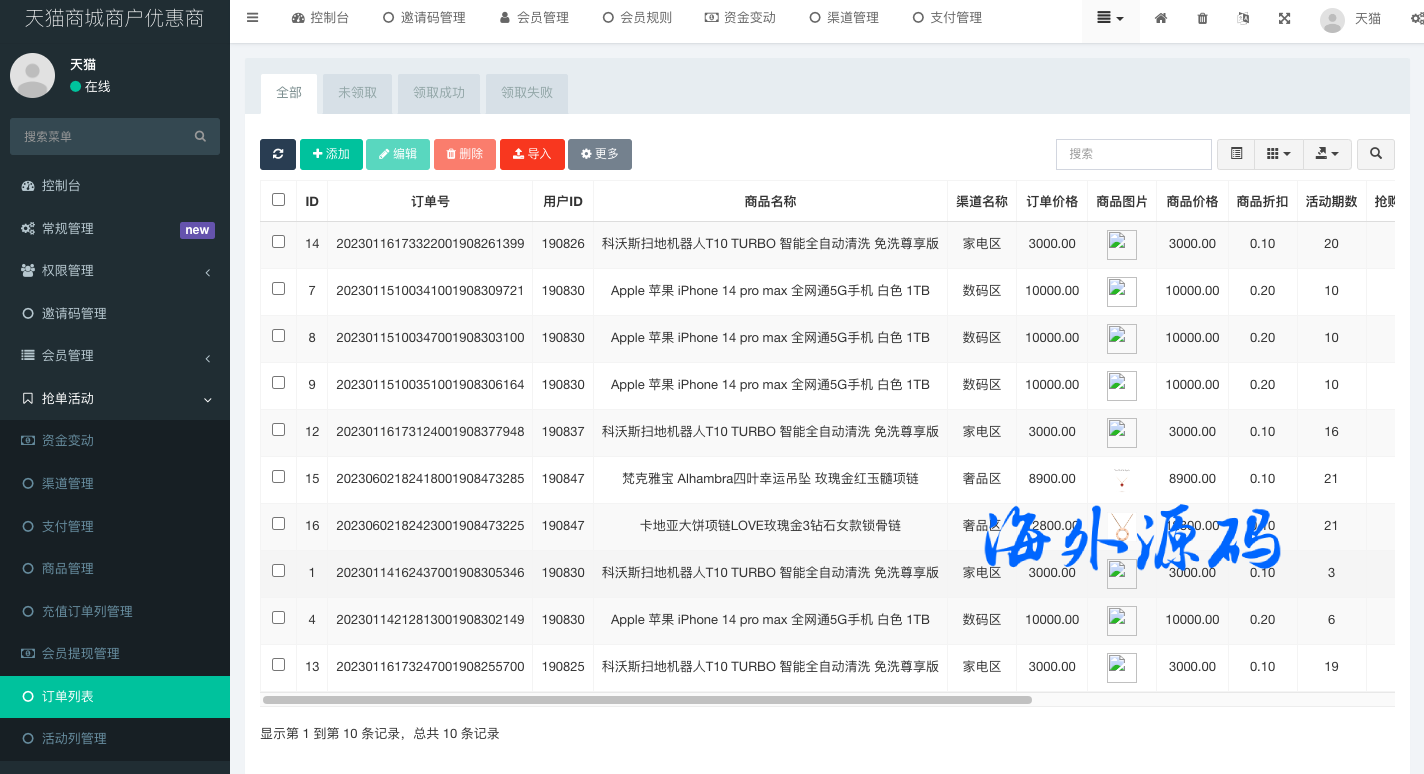
Task: Click the magnifier advanced search button
Action: (1376, 154)
